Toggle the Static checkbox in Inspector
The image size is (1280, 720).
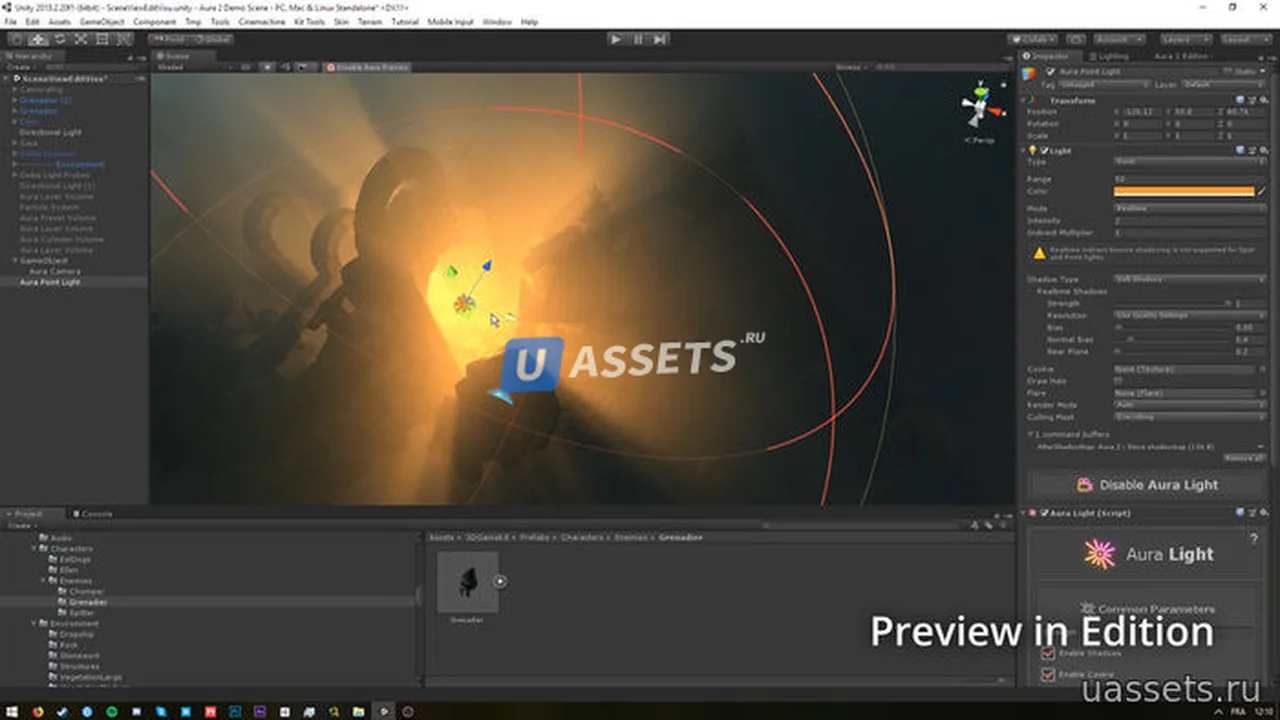(x=1230, y=72)
